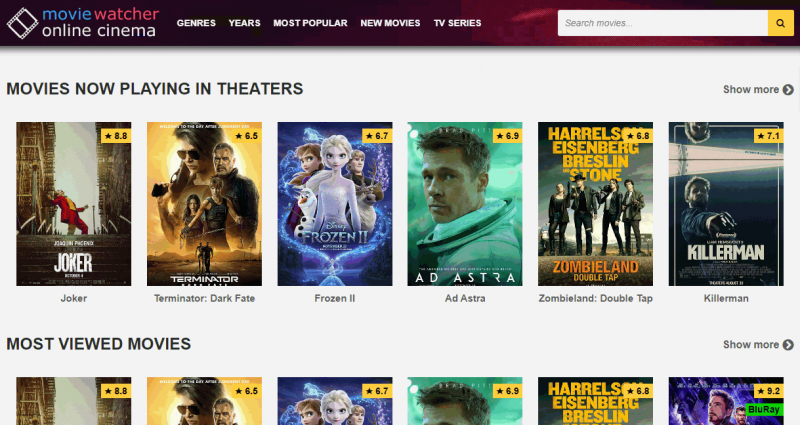Focus the Search movies text field
The image size is (800, 425).
[x=661, y=23]
